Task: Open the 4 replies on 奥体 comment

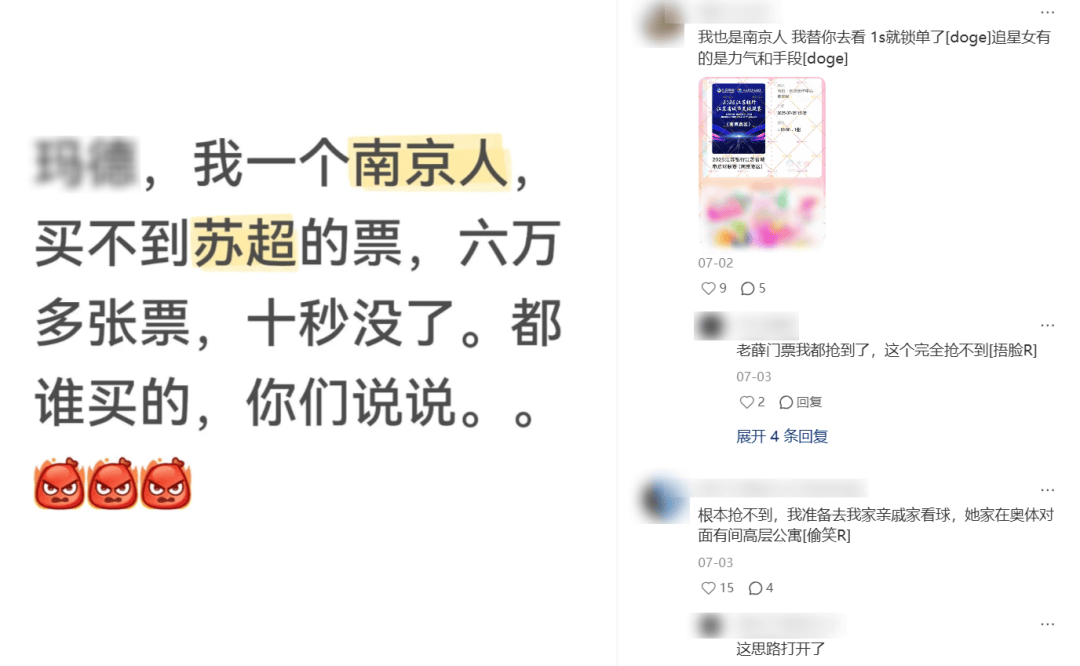Action: coord(761,587)
